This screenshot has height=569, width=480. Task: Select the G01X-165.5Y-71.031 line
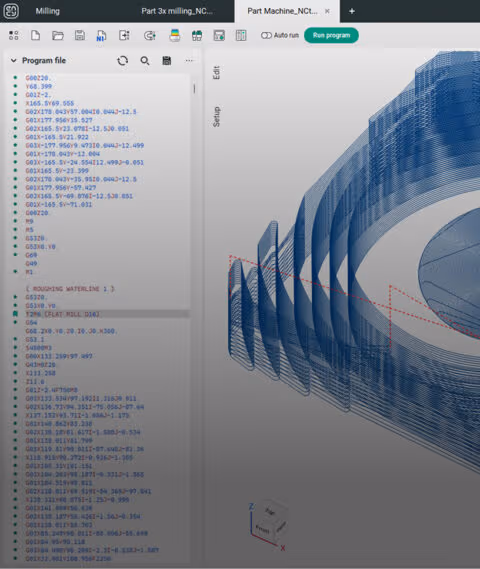click(x=59, y=205)
